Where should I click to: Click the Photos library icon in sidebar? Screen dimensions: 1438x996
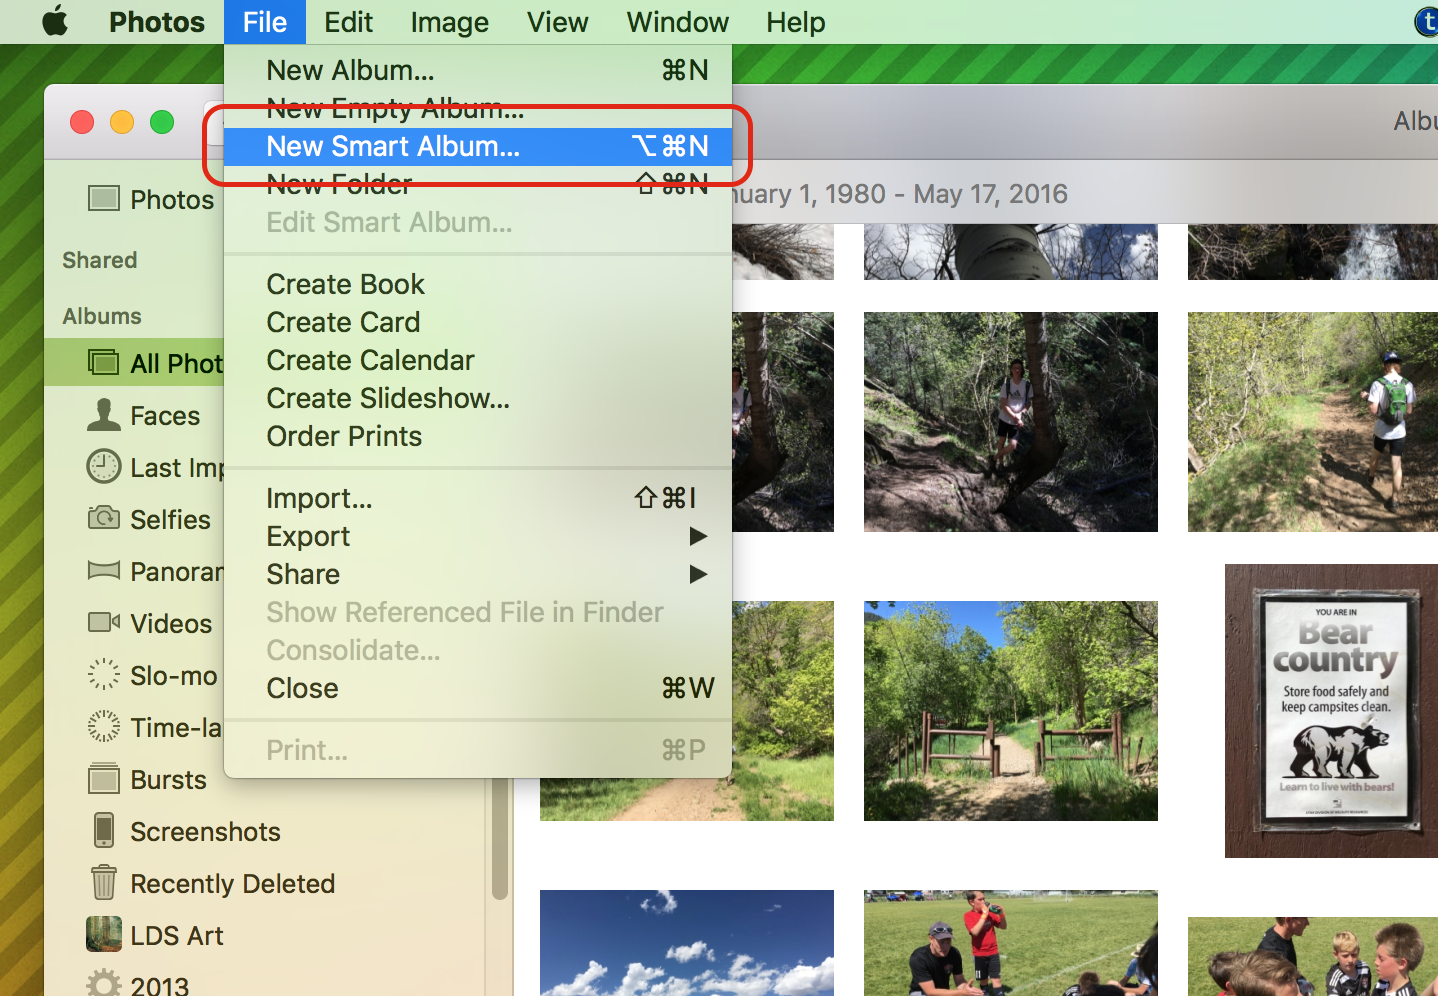103,198
